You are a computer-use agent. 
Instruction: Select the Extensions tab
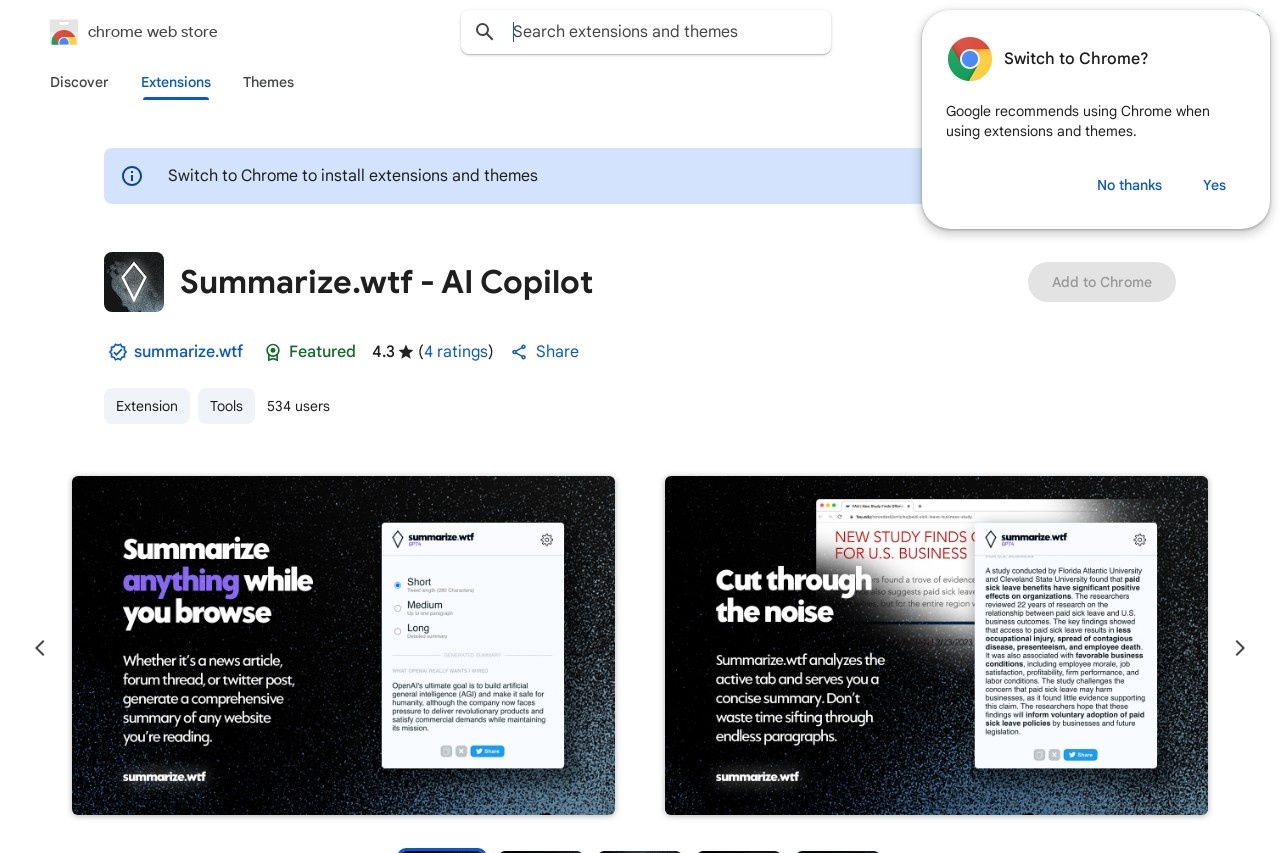pyautogui.click(x=176, y=82)
